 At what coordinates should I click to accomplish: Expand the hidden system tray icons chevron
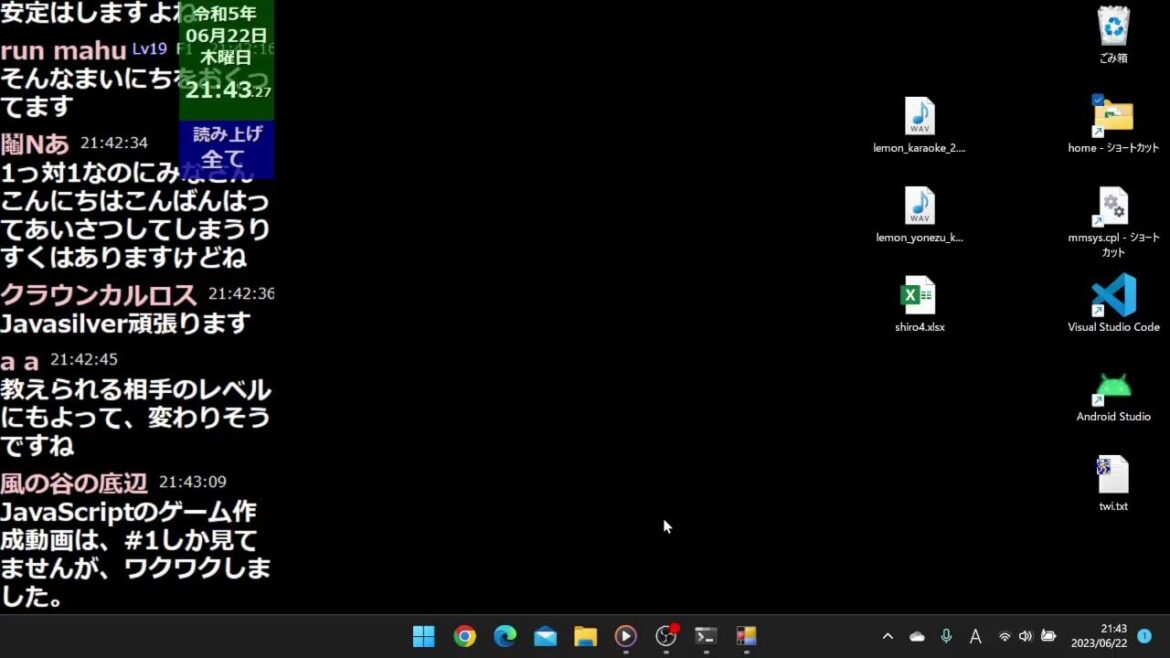tap(887, 637)
